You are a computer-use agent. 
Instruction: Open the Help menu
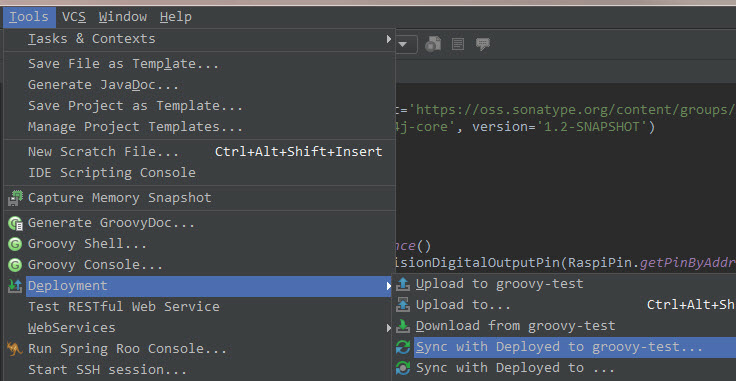tap(176, 17)
